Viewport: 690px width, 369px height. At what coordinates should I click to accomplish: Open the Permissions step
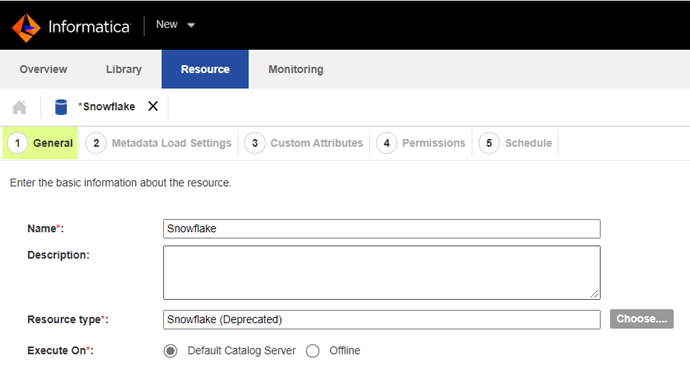(421, 143)
